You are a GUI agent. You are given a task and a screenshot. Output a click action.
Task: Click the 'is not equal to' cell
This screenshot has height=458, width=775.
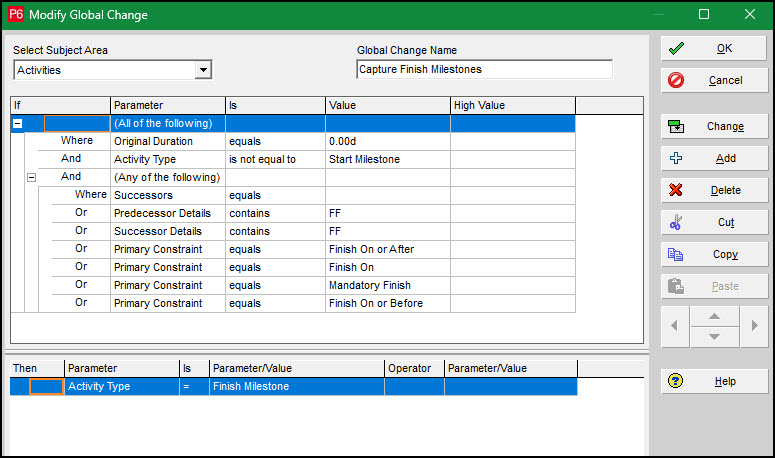click(275, 159)
